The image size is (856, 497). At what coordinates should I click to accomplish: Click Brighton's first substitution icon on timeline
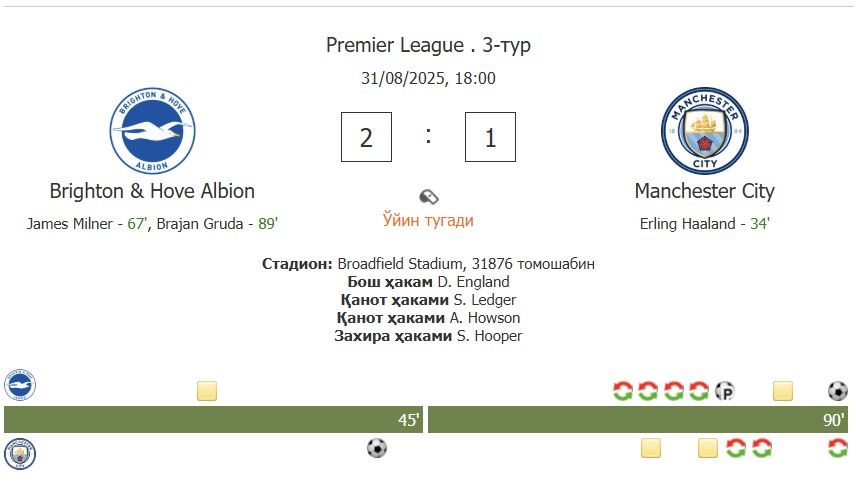[x=622, y=391]
